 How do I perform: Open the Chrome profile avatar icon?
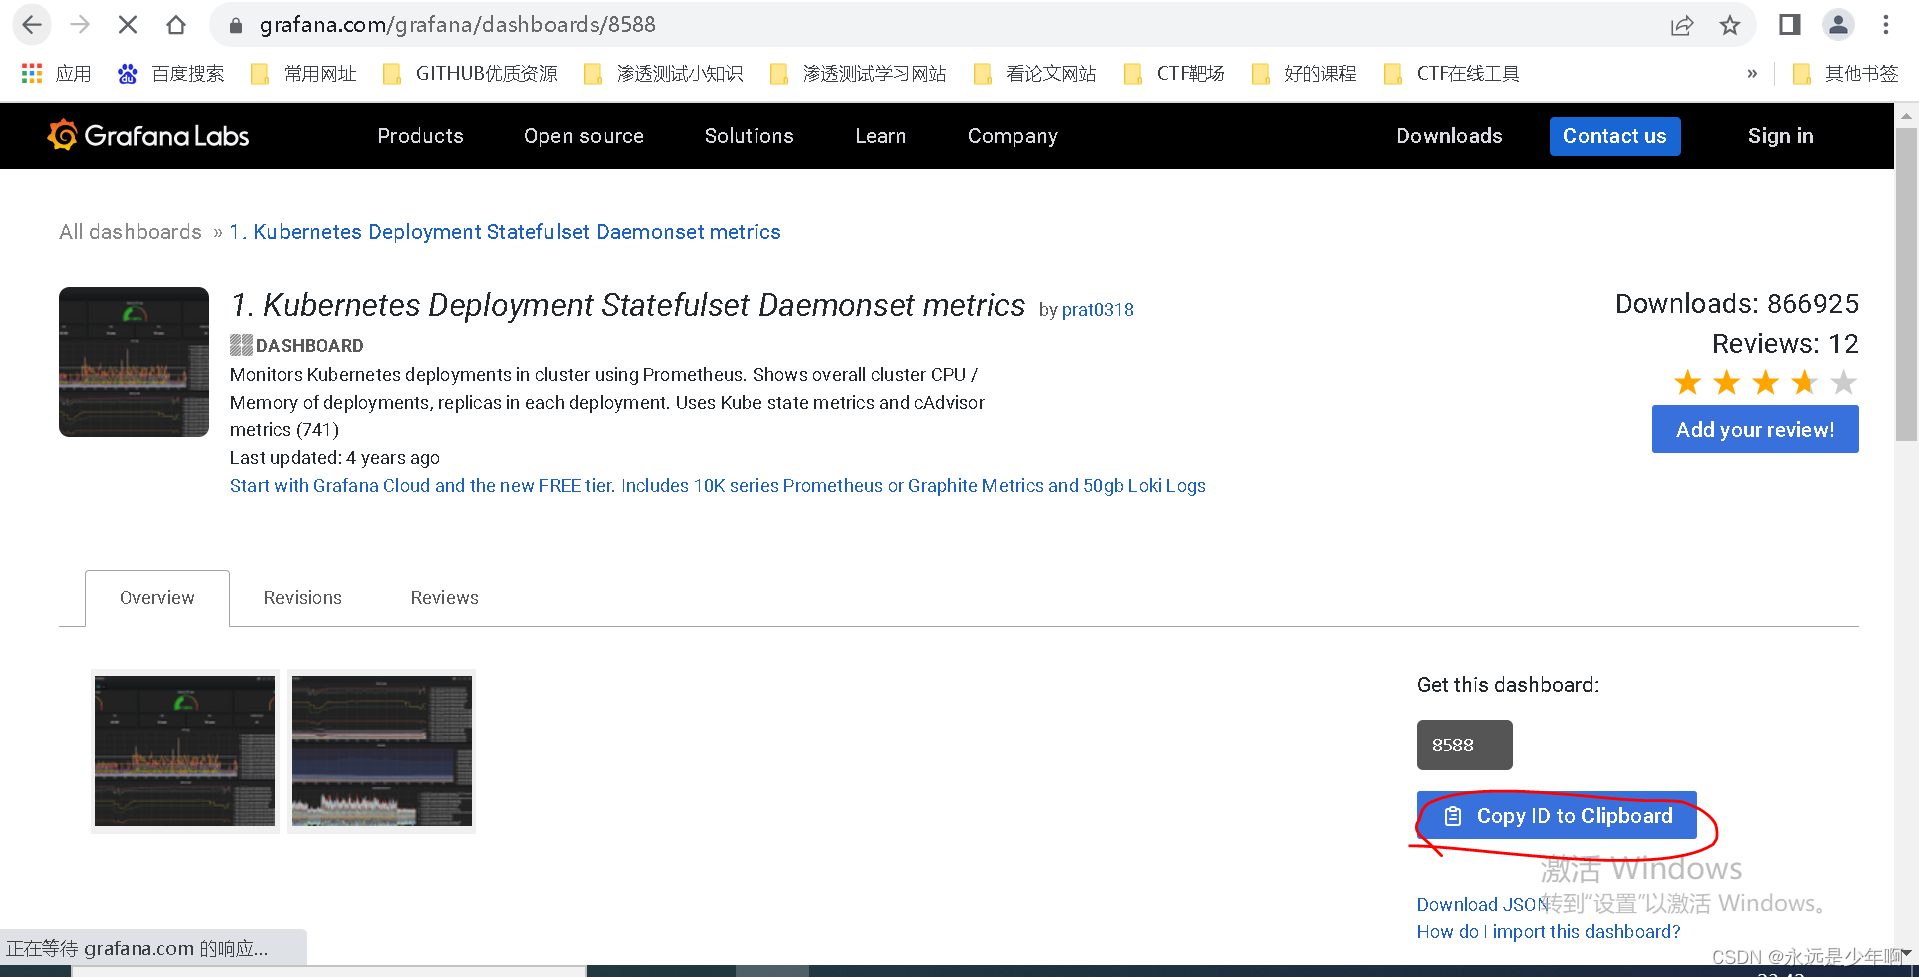(1838, 25)
